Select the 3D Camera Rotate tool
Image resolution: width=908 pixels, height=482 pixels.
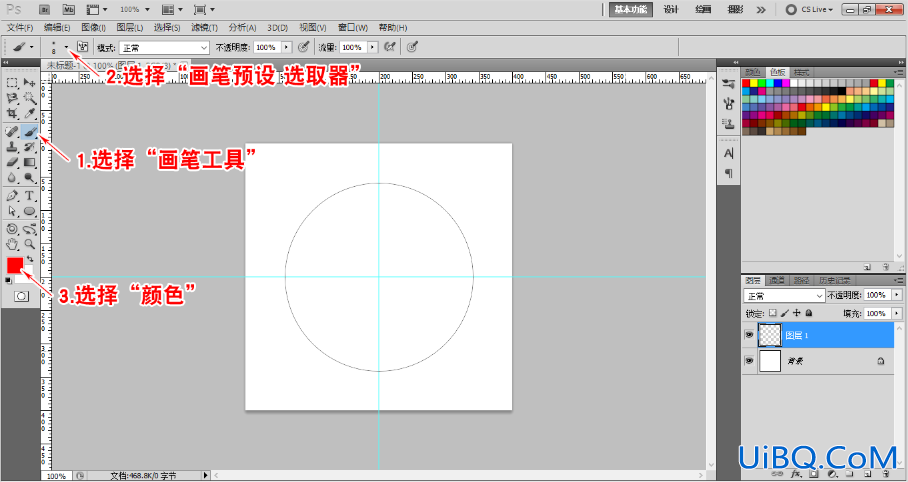(x=30, y=229)
